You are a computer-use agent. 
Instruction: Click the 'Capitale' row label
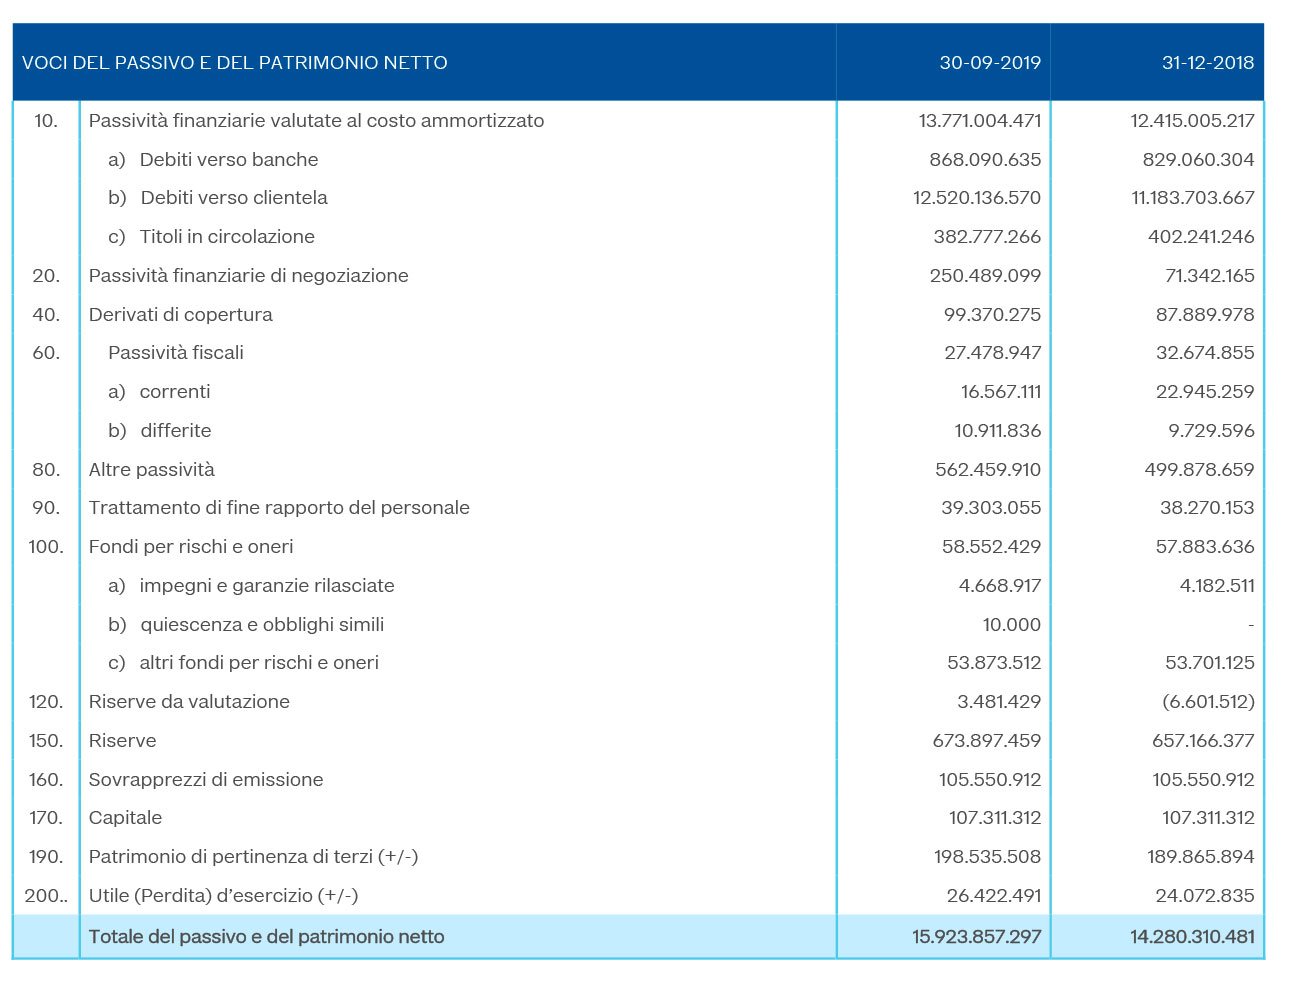pyautogui.click(x=125, y=818)
